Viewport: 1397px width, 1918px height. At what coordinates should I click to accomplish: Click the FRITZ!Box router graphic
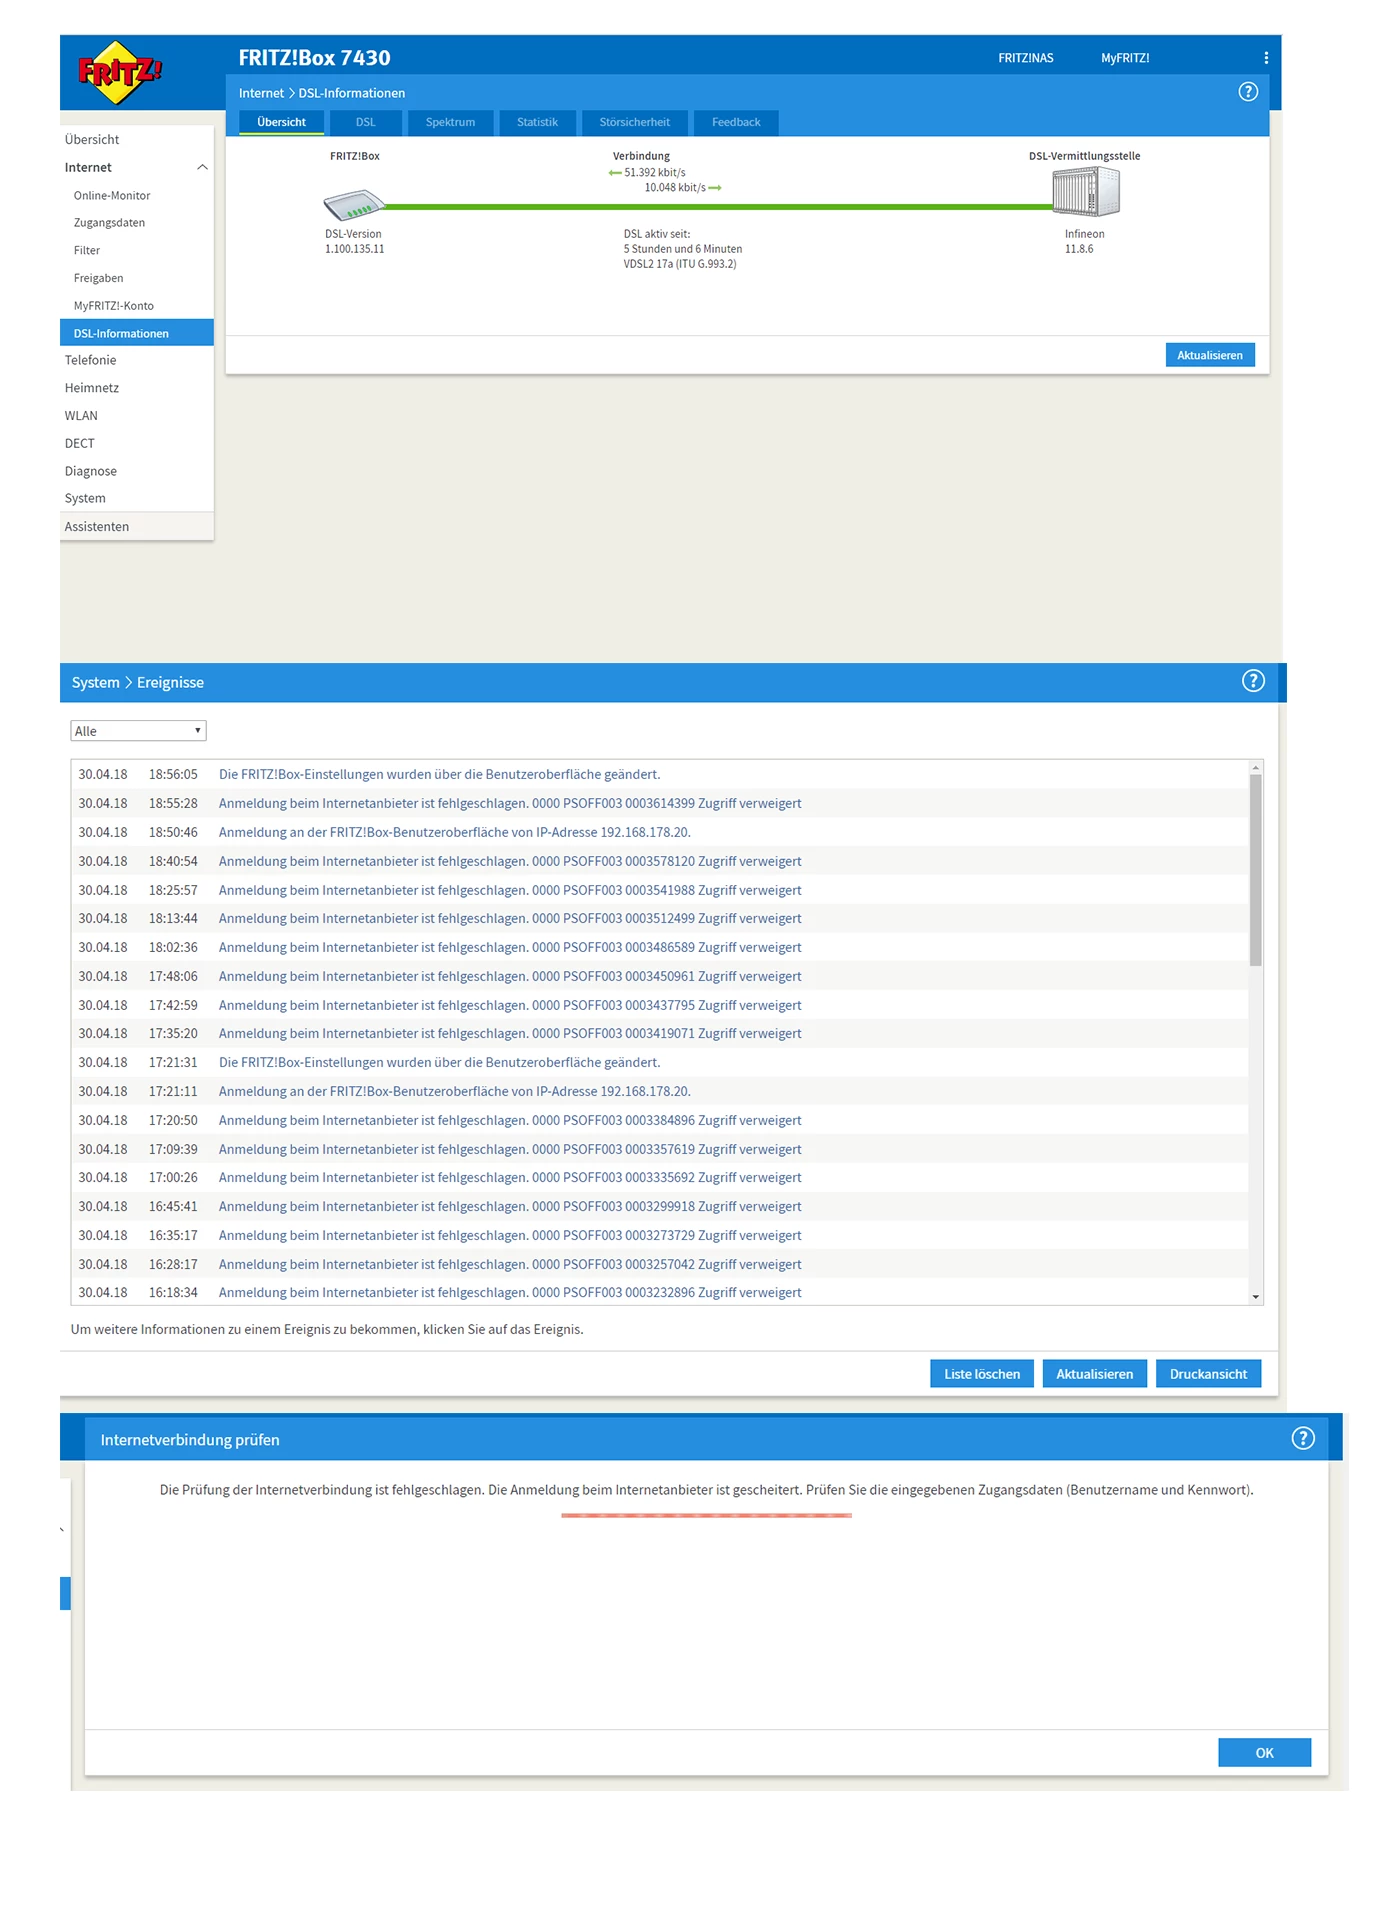pos(354,205)
